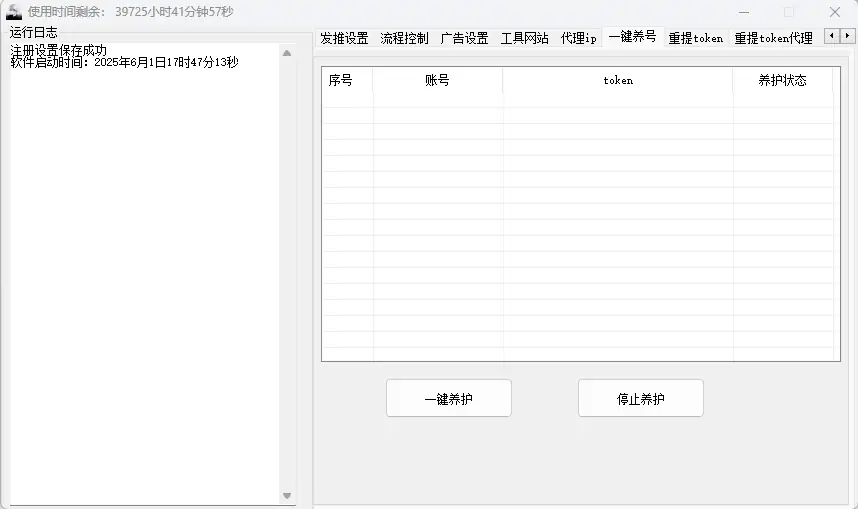Open the 广告设置 tab
Viewport: 858px width, 509px height.
tap(465, 38)
